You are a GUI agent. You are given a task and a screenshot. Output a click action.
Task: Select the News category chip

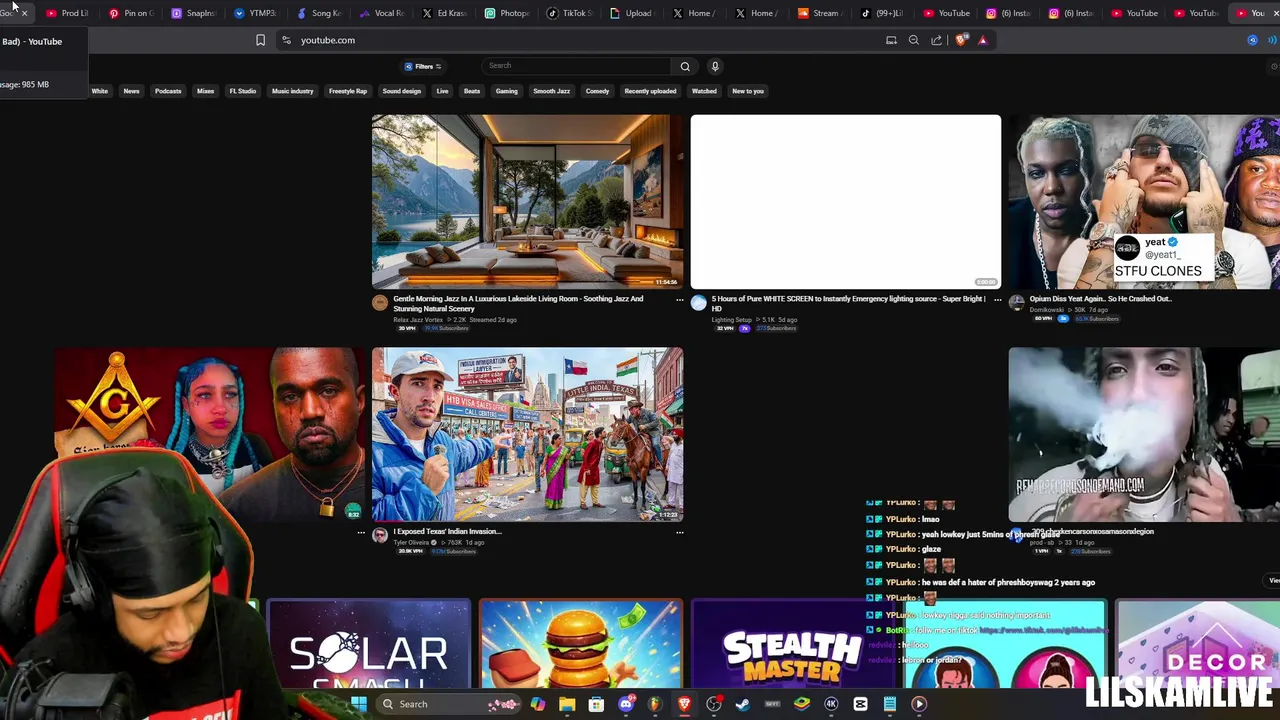[131, 91]
